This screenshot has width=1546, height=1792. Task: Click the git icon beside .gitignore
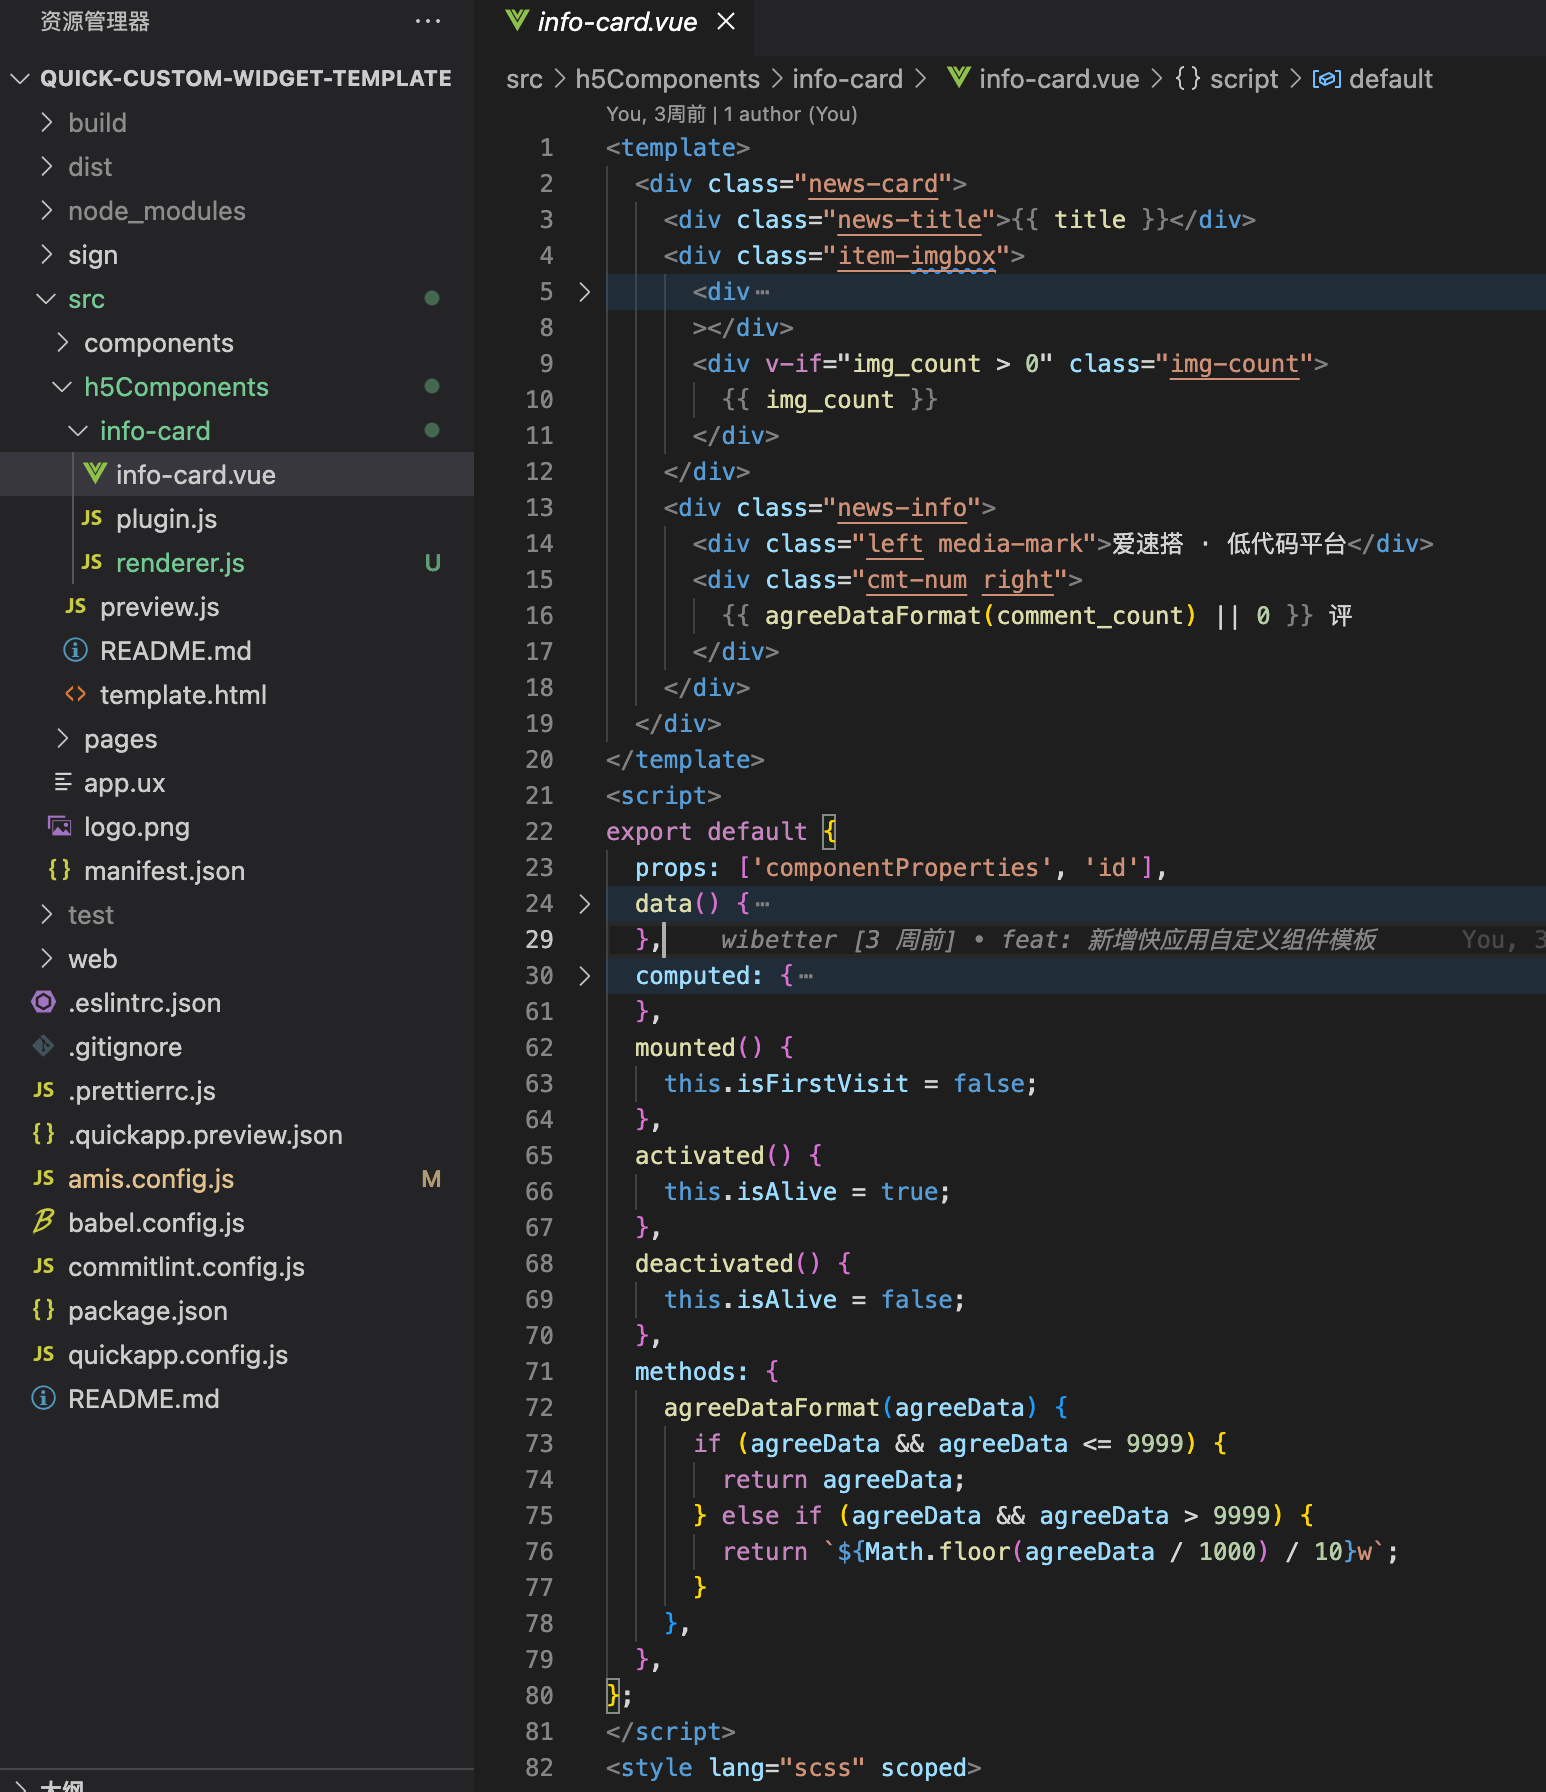(x=44, y=1046)
